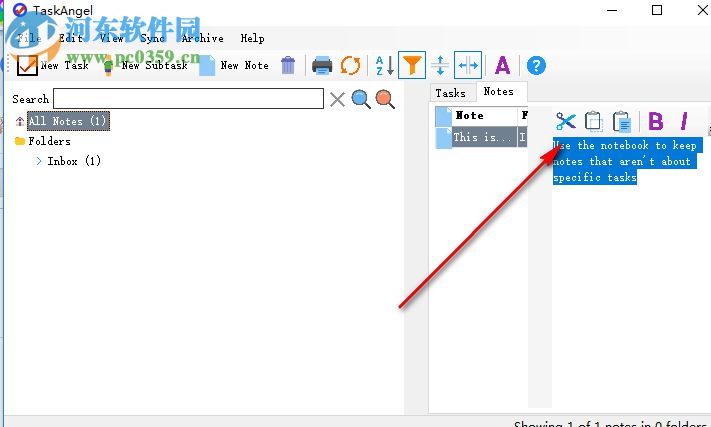Open the View menu
The width and height of the screenshot is (711, 427).
pos(112,38)
